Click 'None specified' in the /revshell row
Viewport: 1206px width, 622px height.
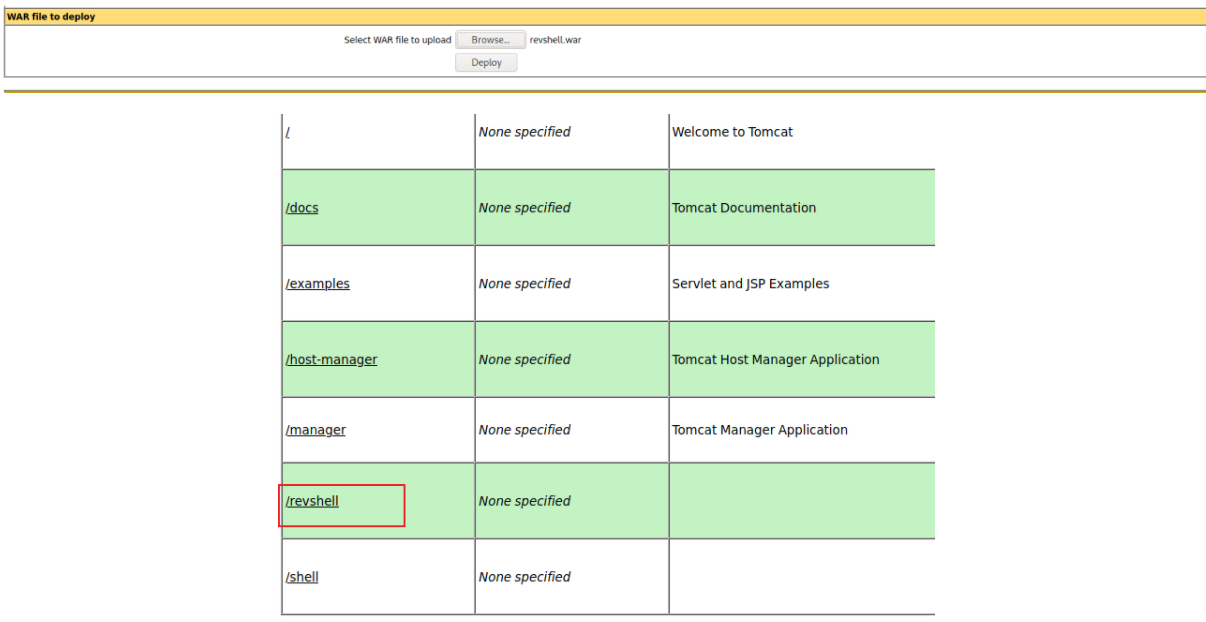[x=524, y=501]
